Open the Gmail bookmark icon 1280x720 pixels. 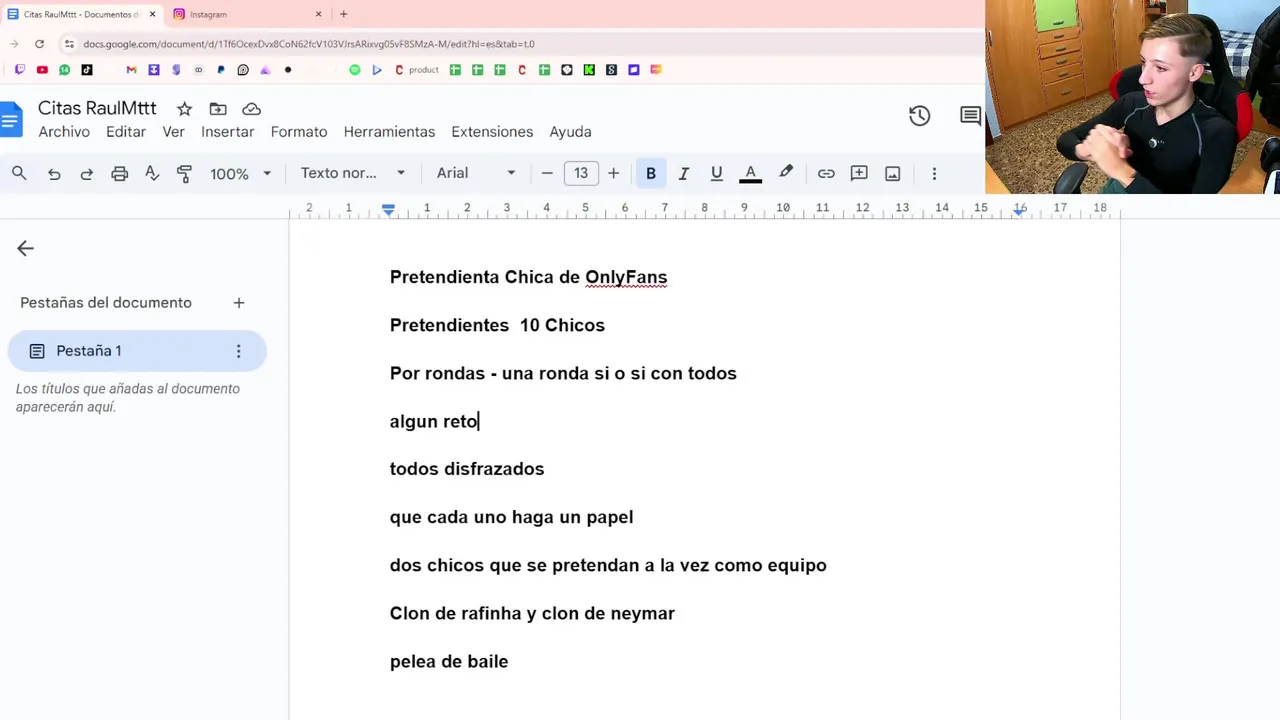131,70
